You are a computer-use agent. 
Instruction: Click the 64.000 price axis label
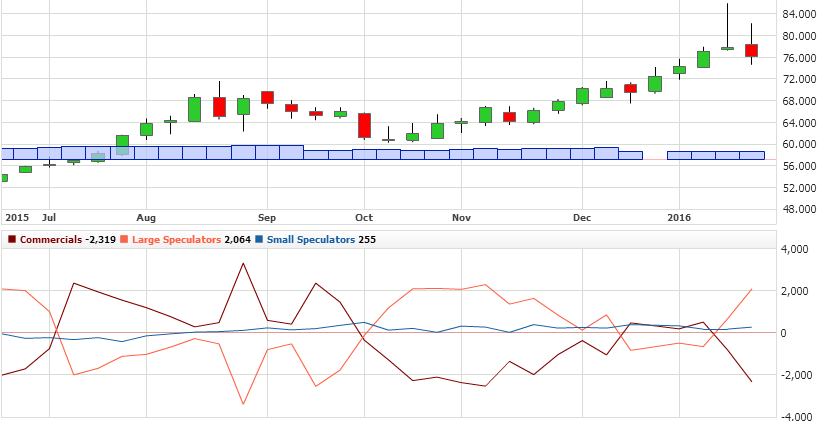coord(799,123)
